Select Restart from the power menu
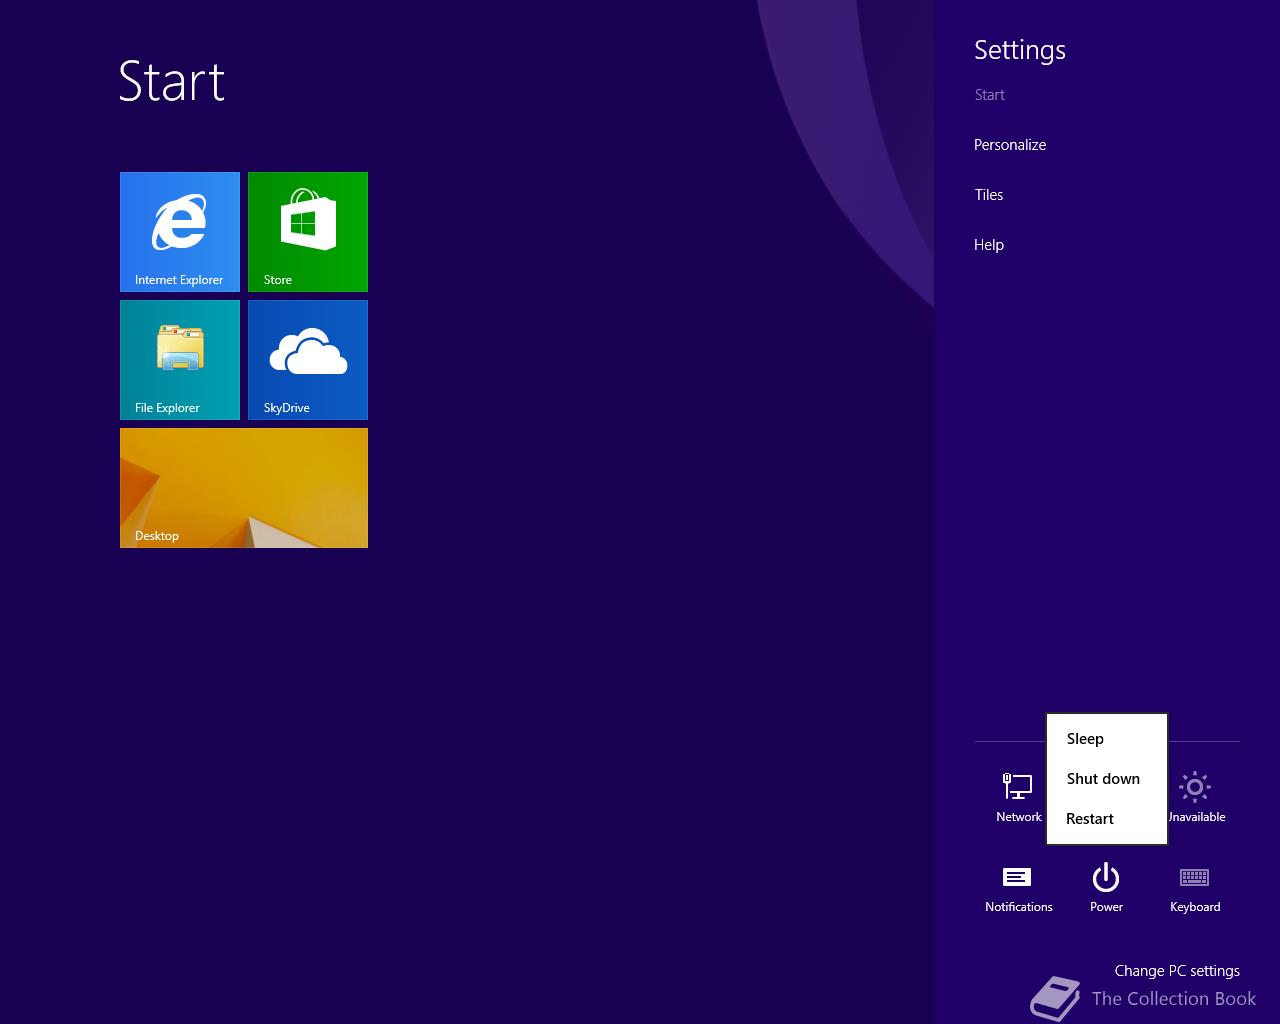Screen dimensions: 1280x1024 [1106, 819]
